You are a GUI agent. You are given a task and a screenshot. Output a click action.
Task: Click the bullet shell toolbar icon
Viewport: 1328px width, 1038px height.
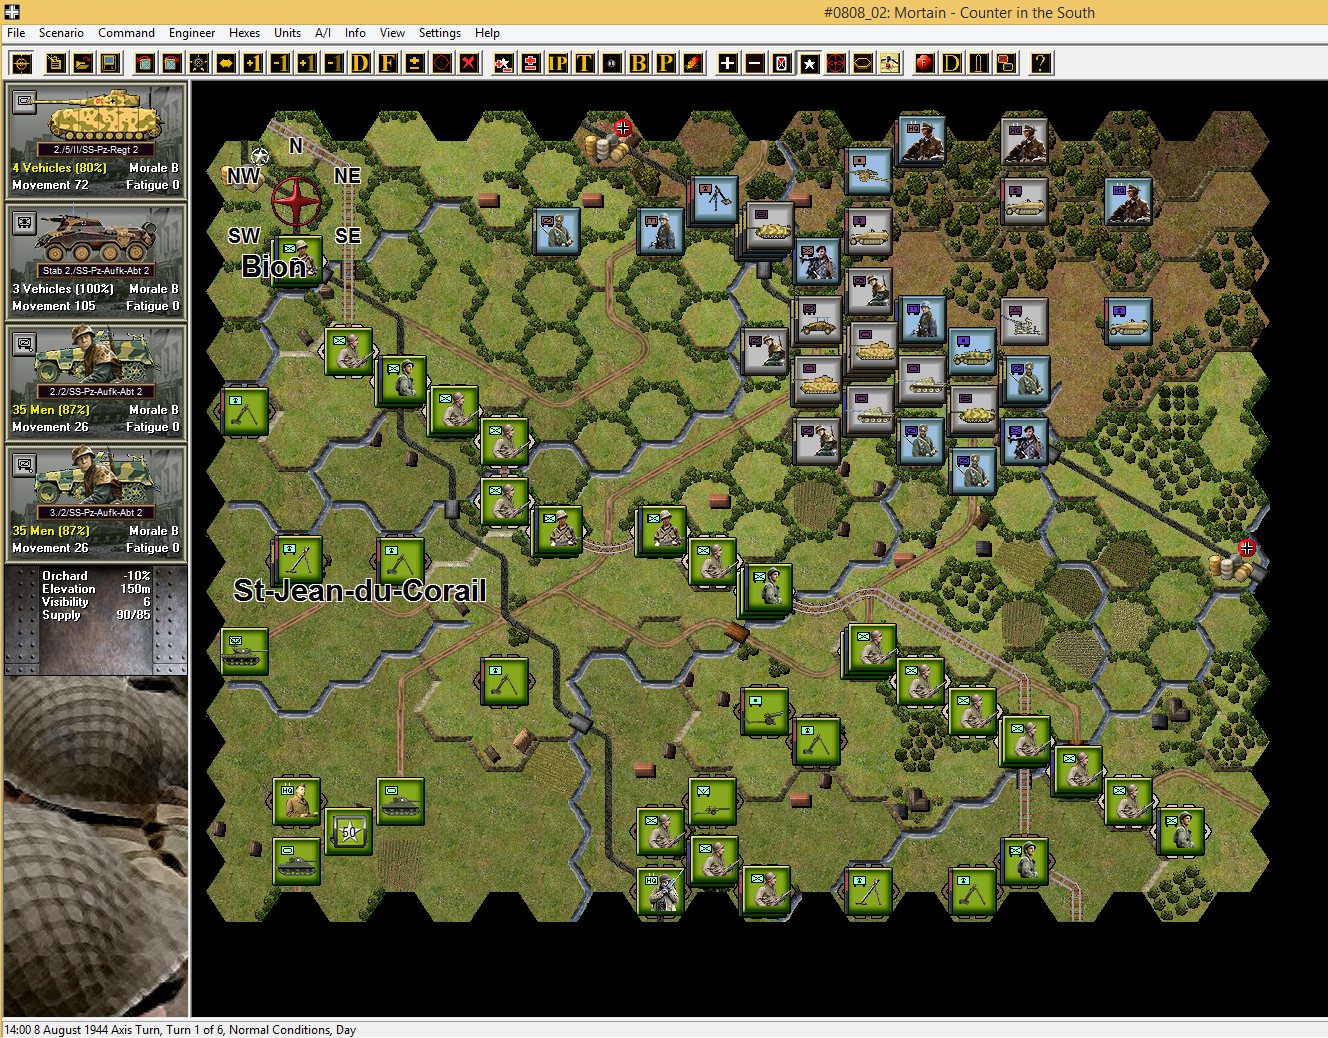coord(979,64)
